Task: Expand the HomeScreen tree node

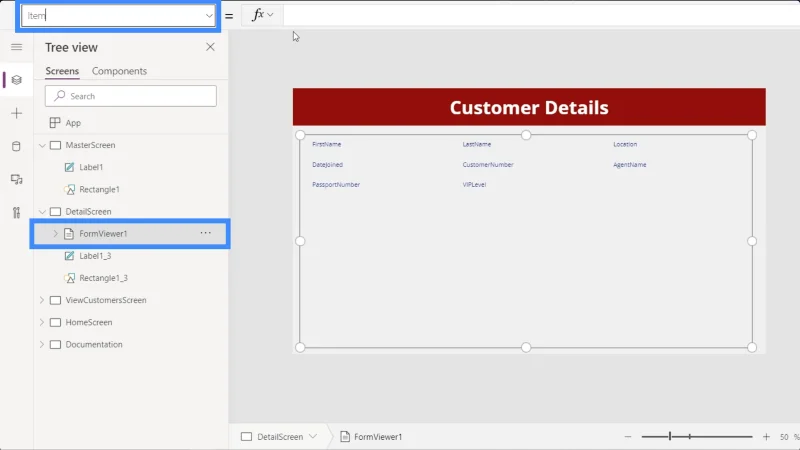Action: coord(42,322)
